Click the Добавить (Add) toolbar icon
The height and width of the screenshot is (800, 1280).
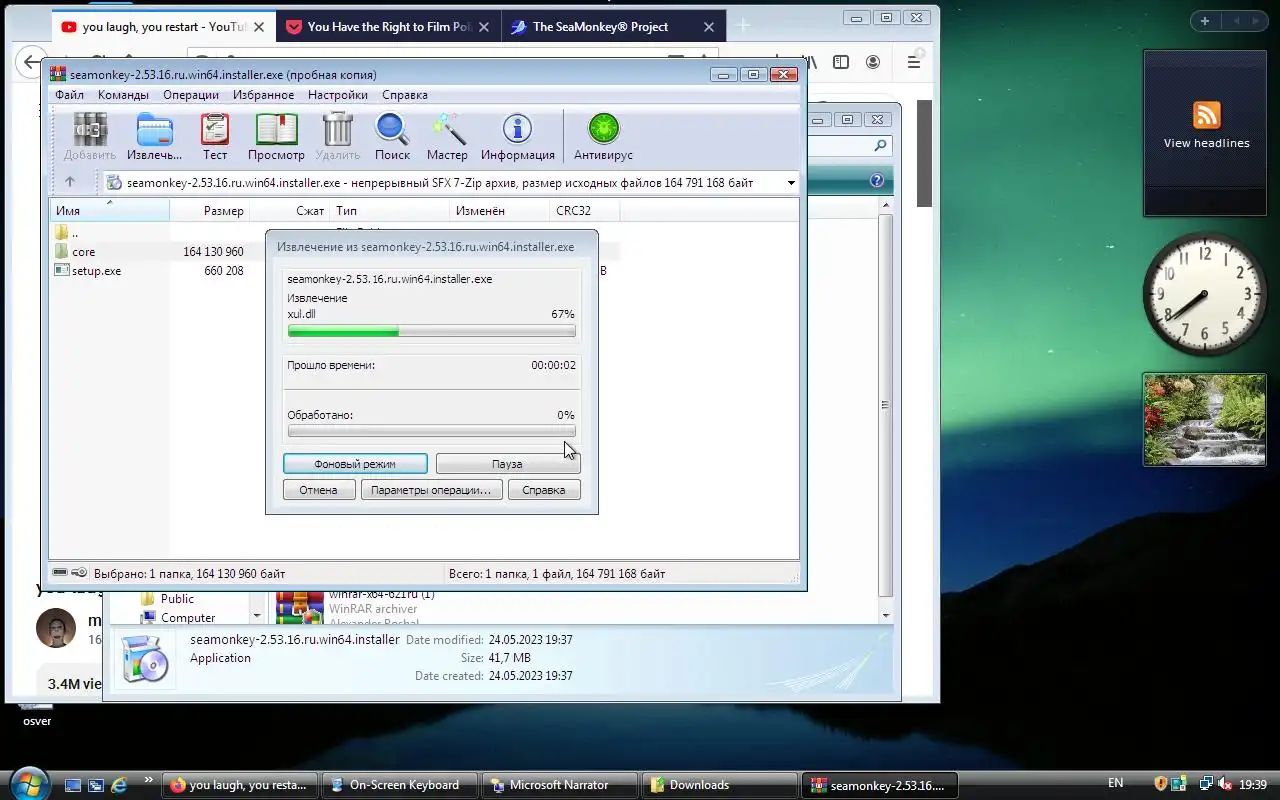point(90,137)
